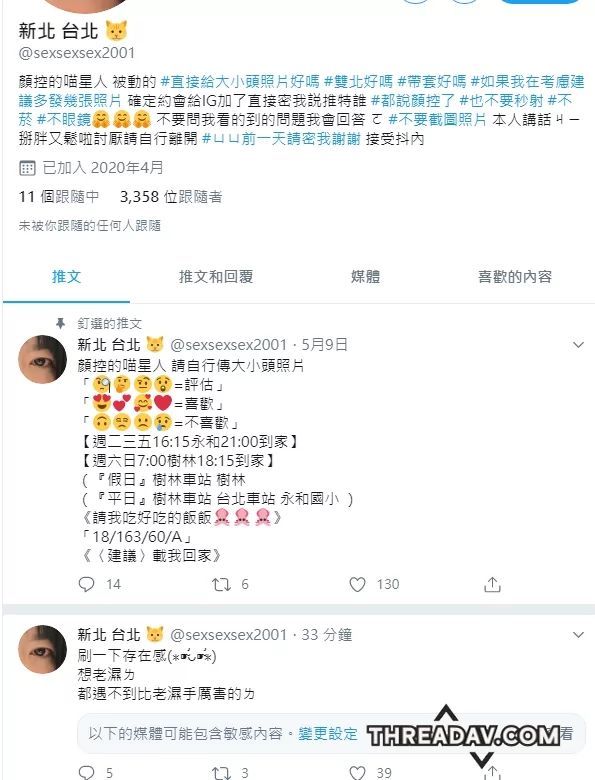Switch to the 推文和回覆 tab
This screenshot has width=595, height=780.
click(x=216, y=277)
